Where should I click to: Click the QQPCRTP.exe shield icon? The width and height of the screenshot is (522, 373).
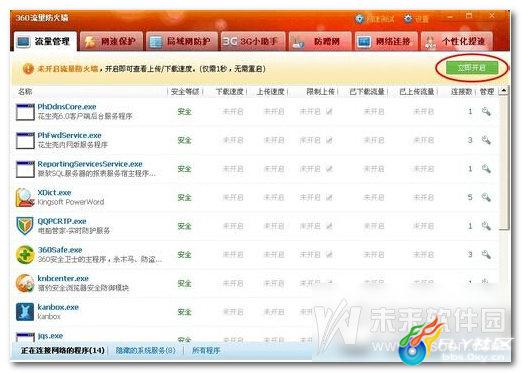(x=25, y=226)
